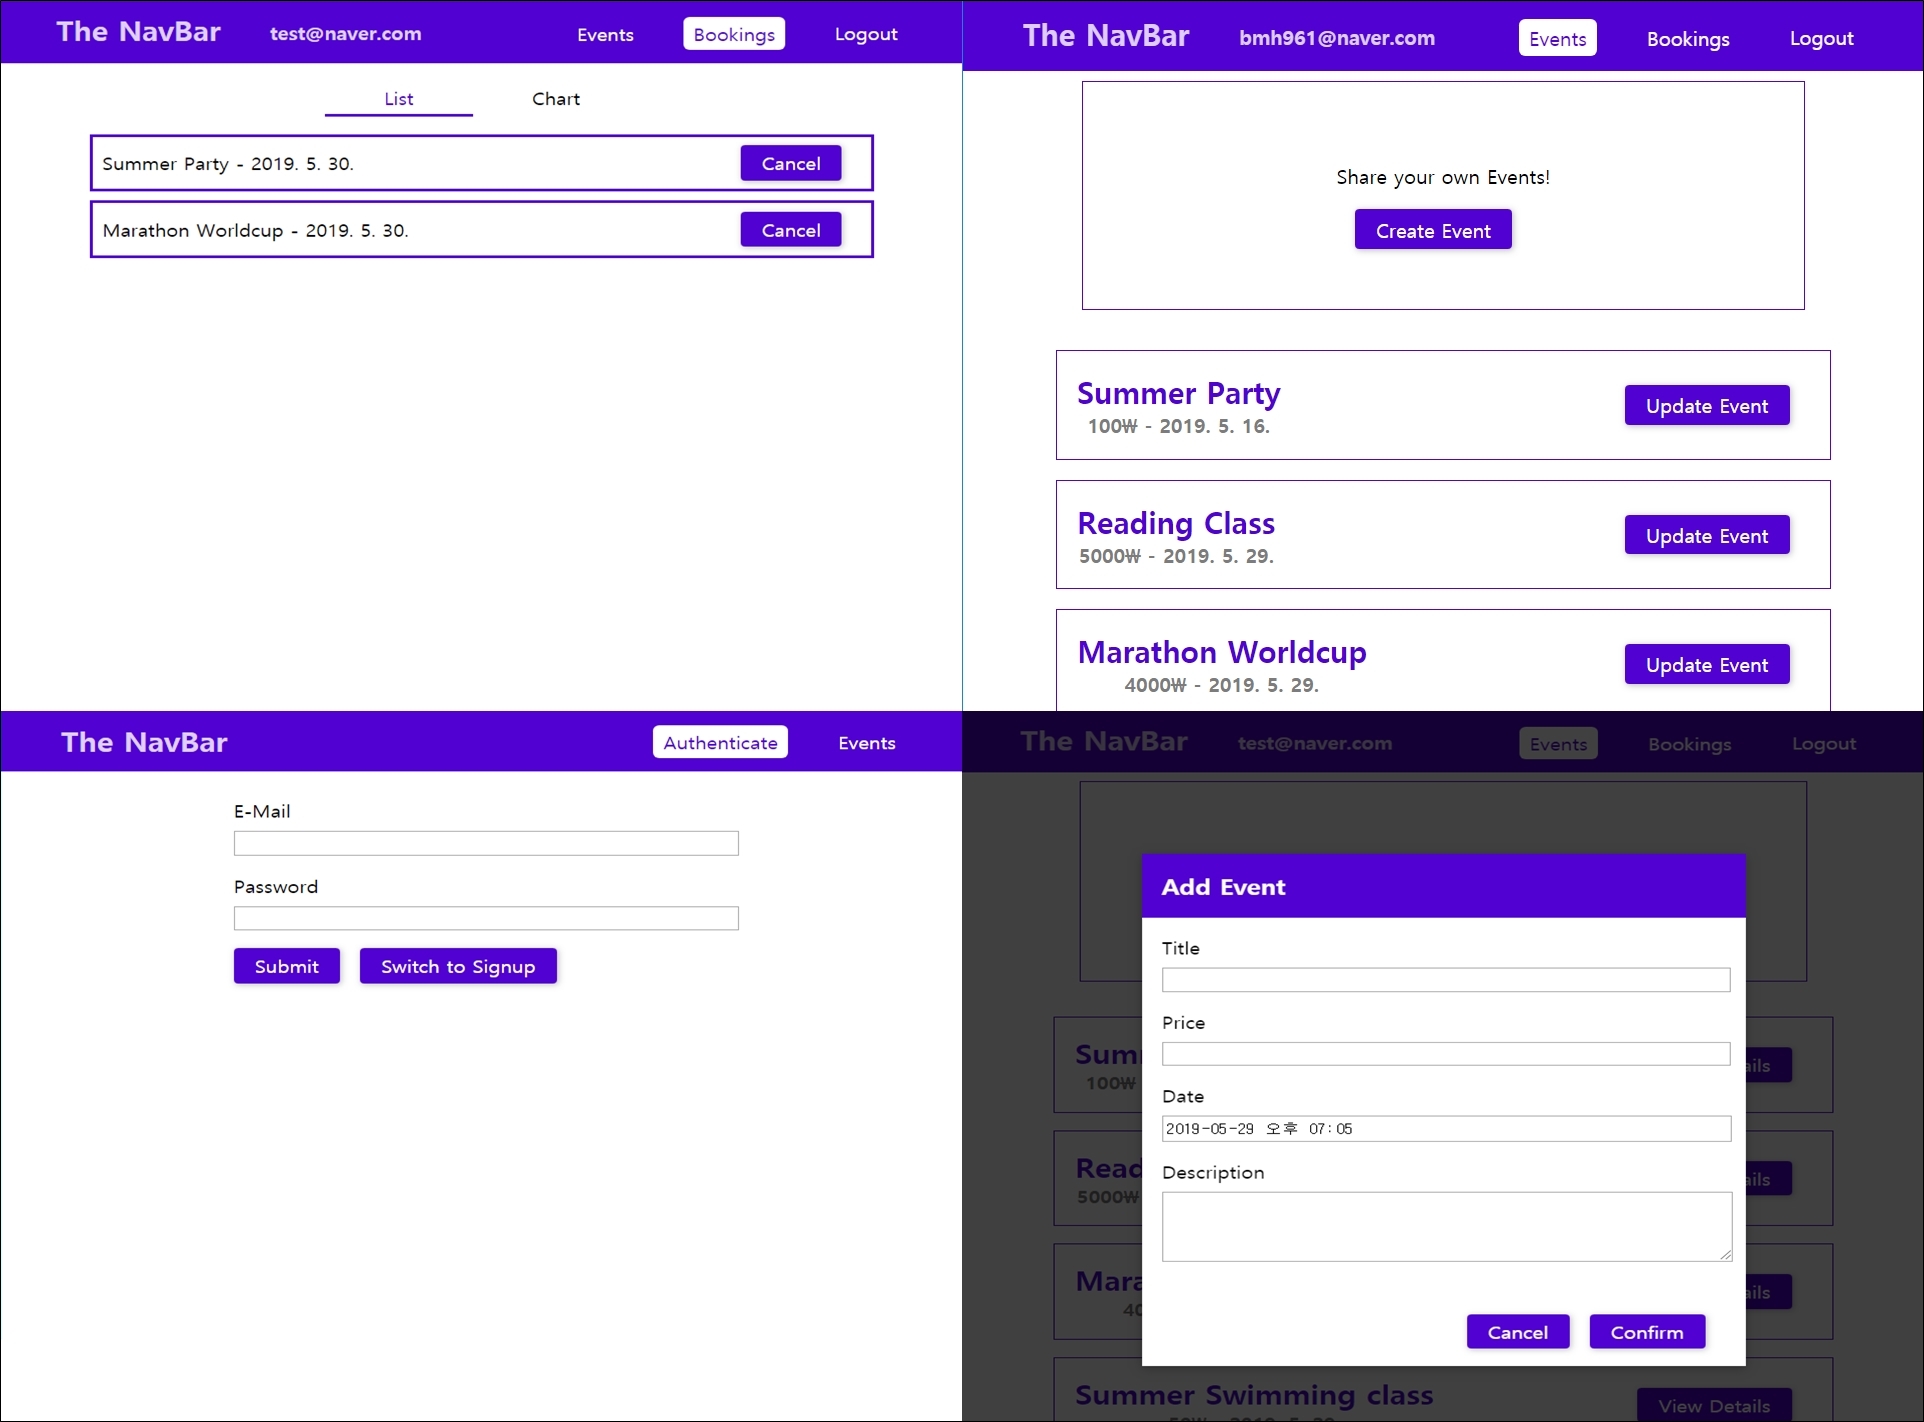Click the Password input field

[x=486, y=918]
